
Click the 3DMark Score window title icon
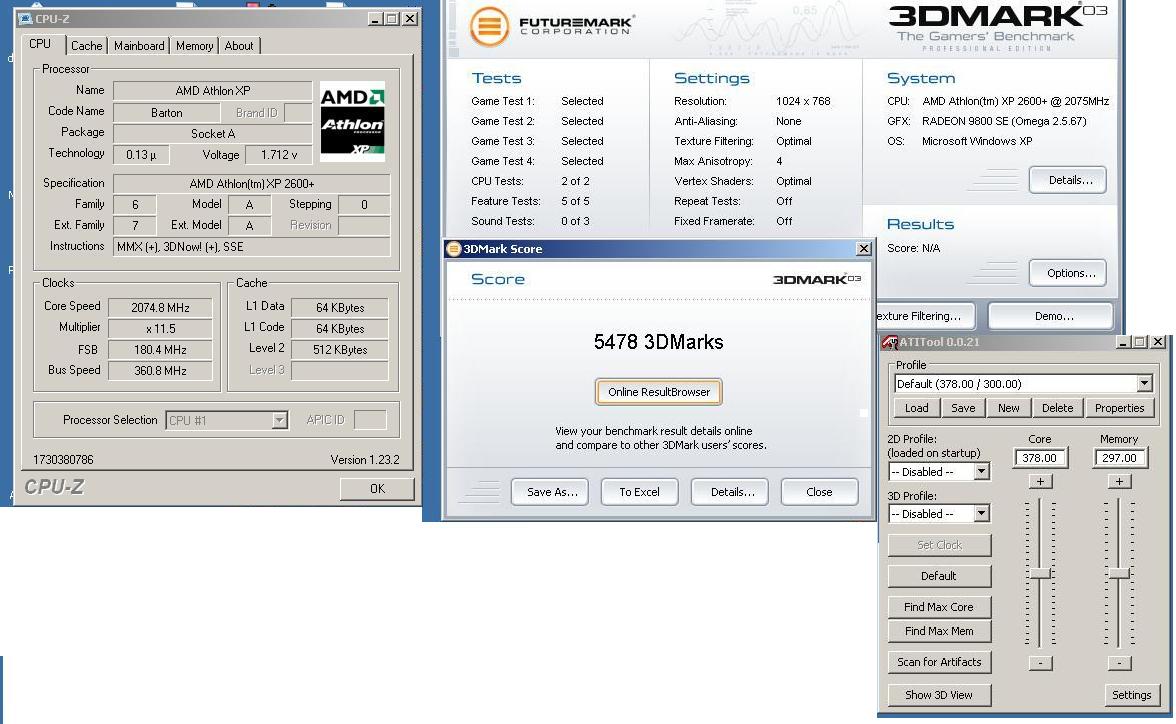coord(454,249)
